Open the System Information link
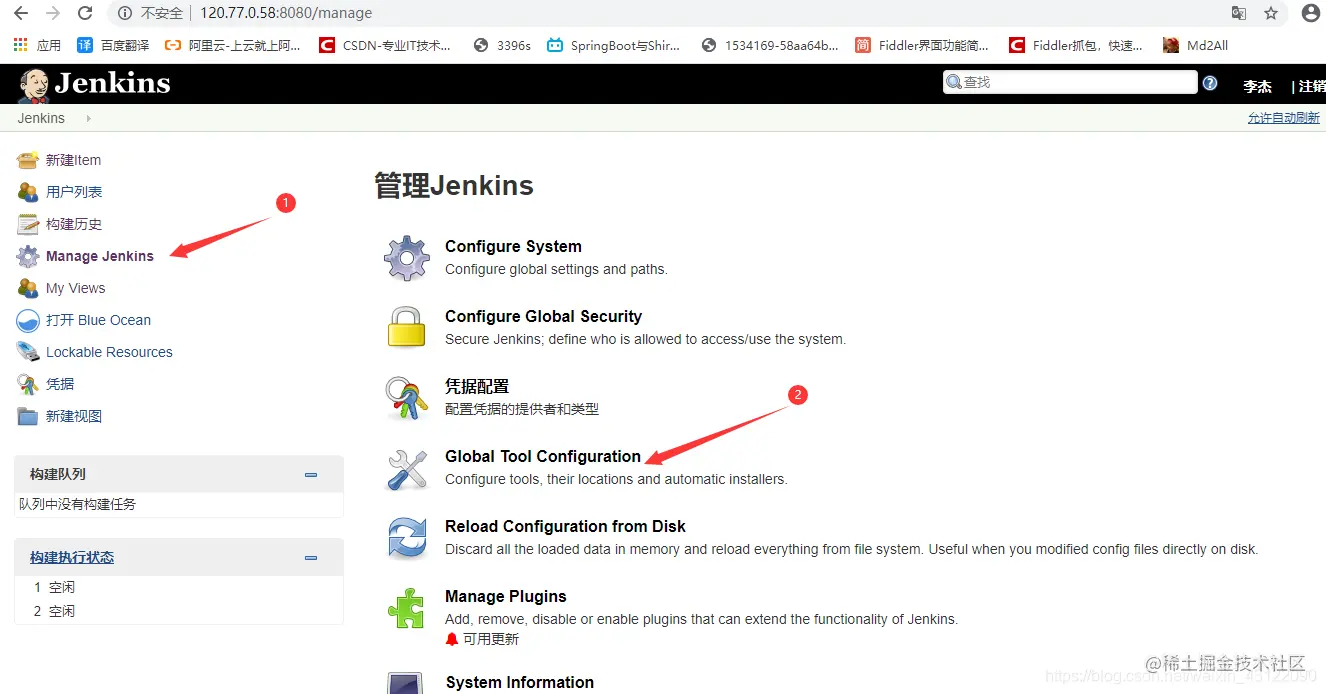The width and height of the screenshot is (1326, 694). pos(519,682)
